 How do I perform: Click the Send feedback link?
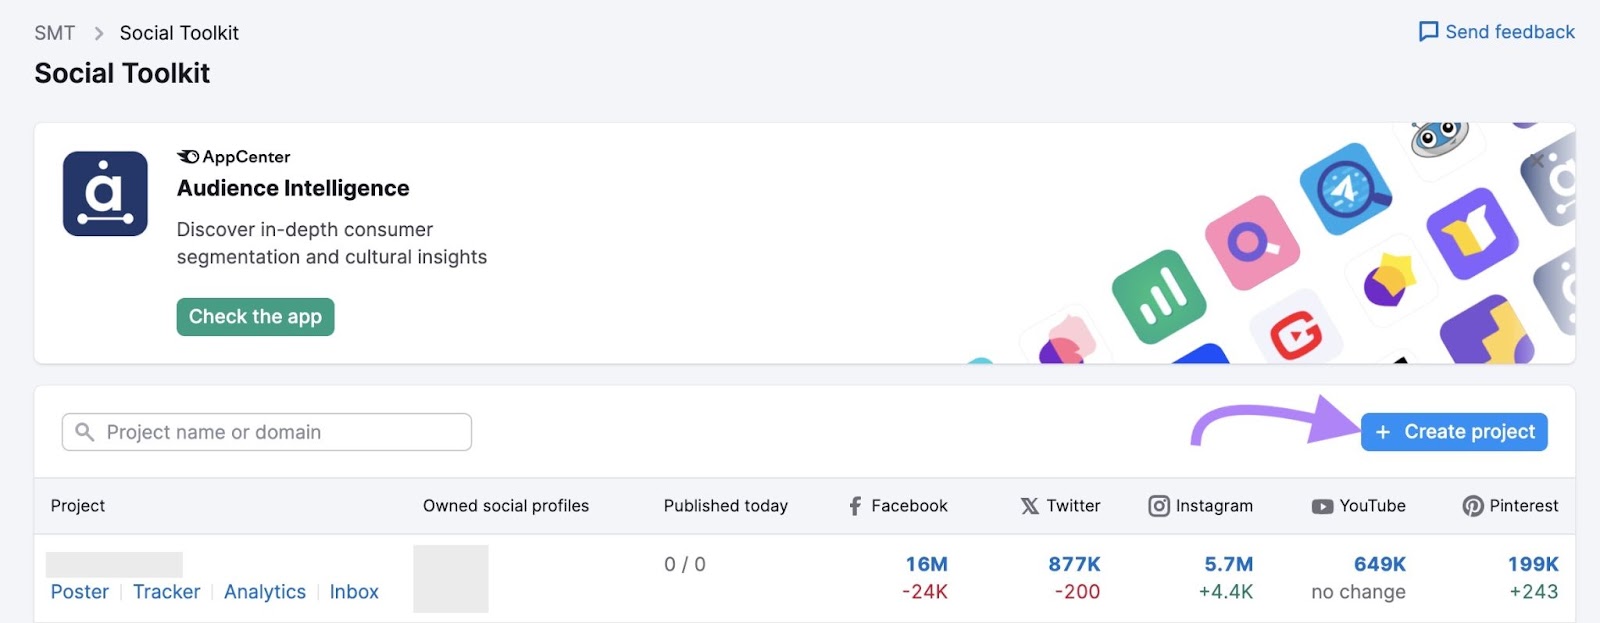click(x=1508, y=31)
